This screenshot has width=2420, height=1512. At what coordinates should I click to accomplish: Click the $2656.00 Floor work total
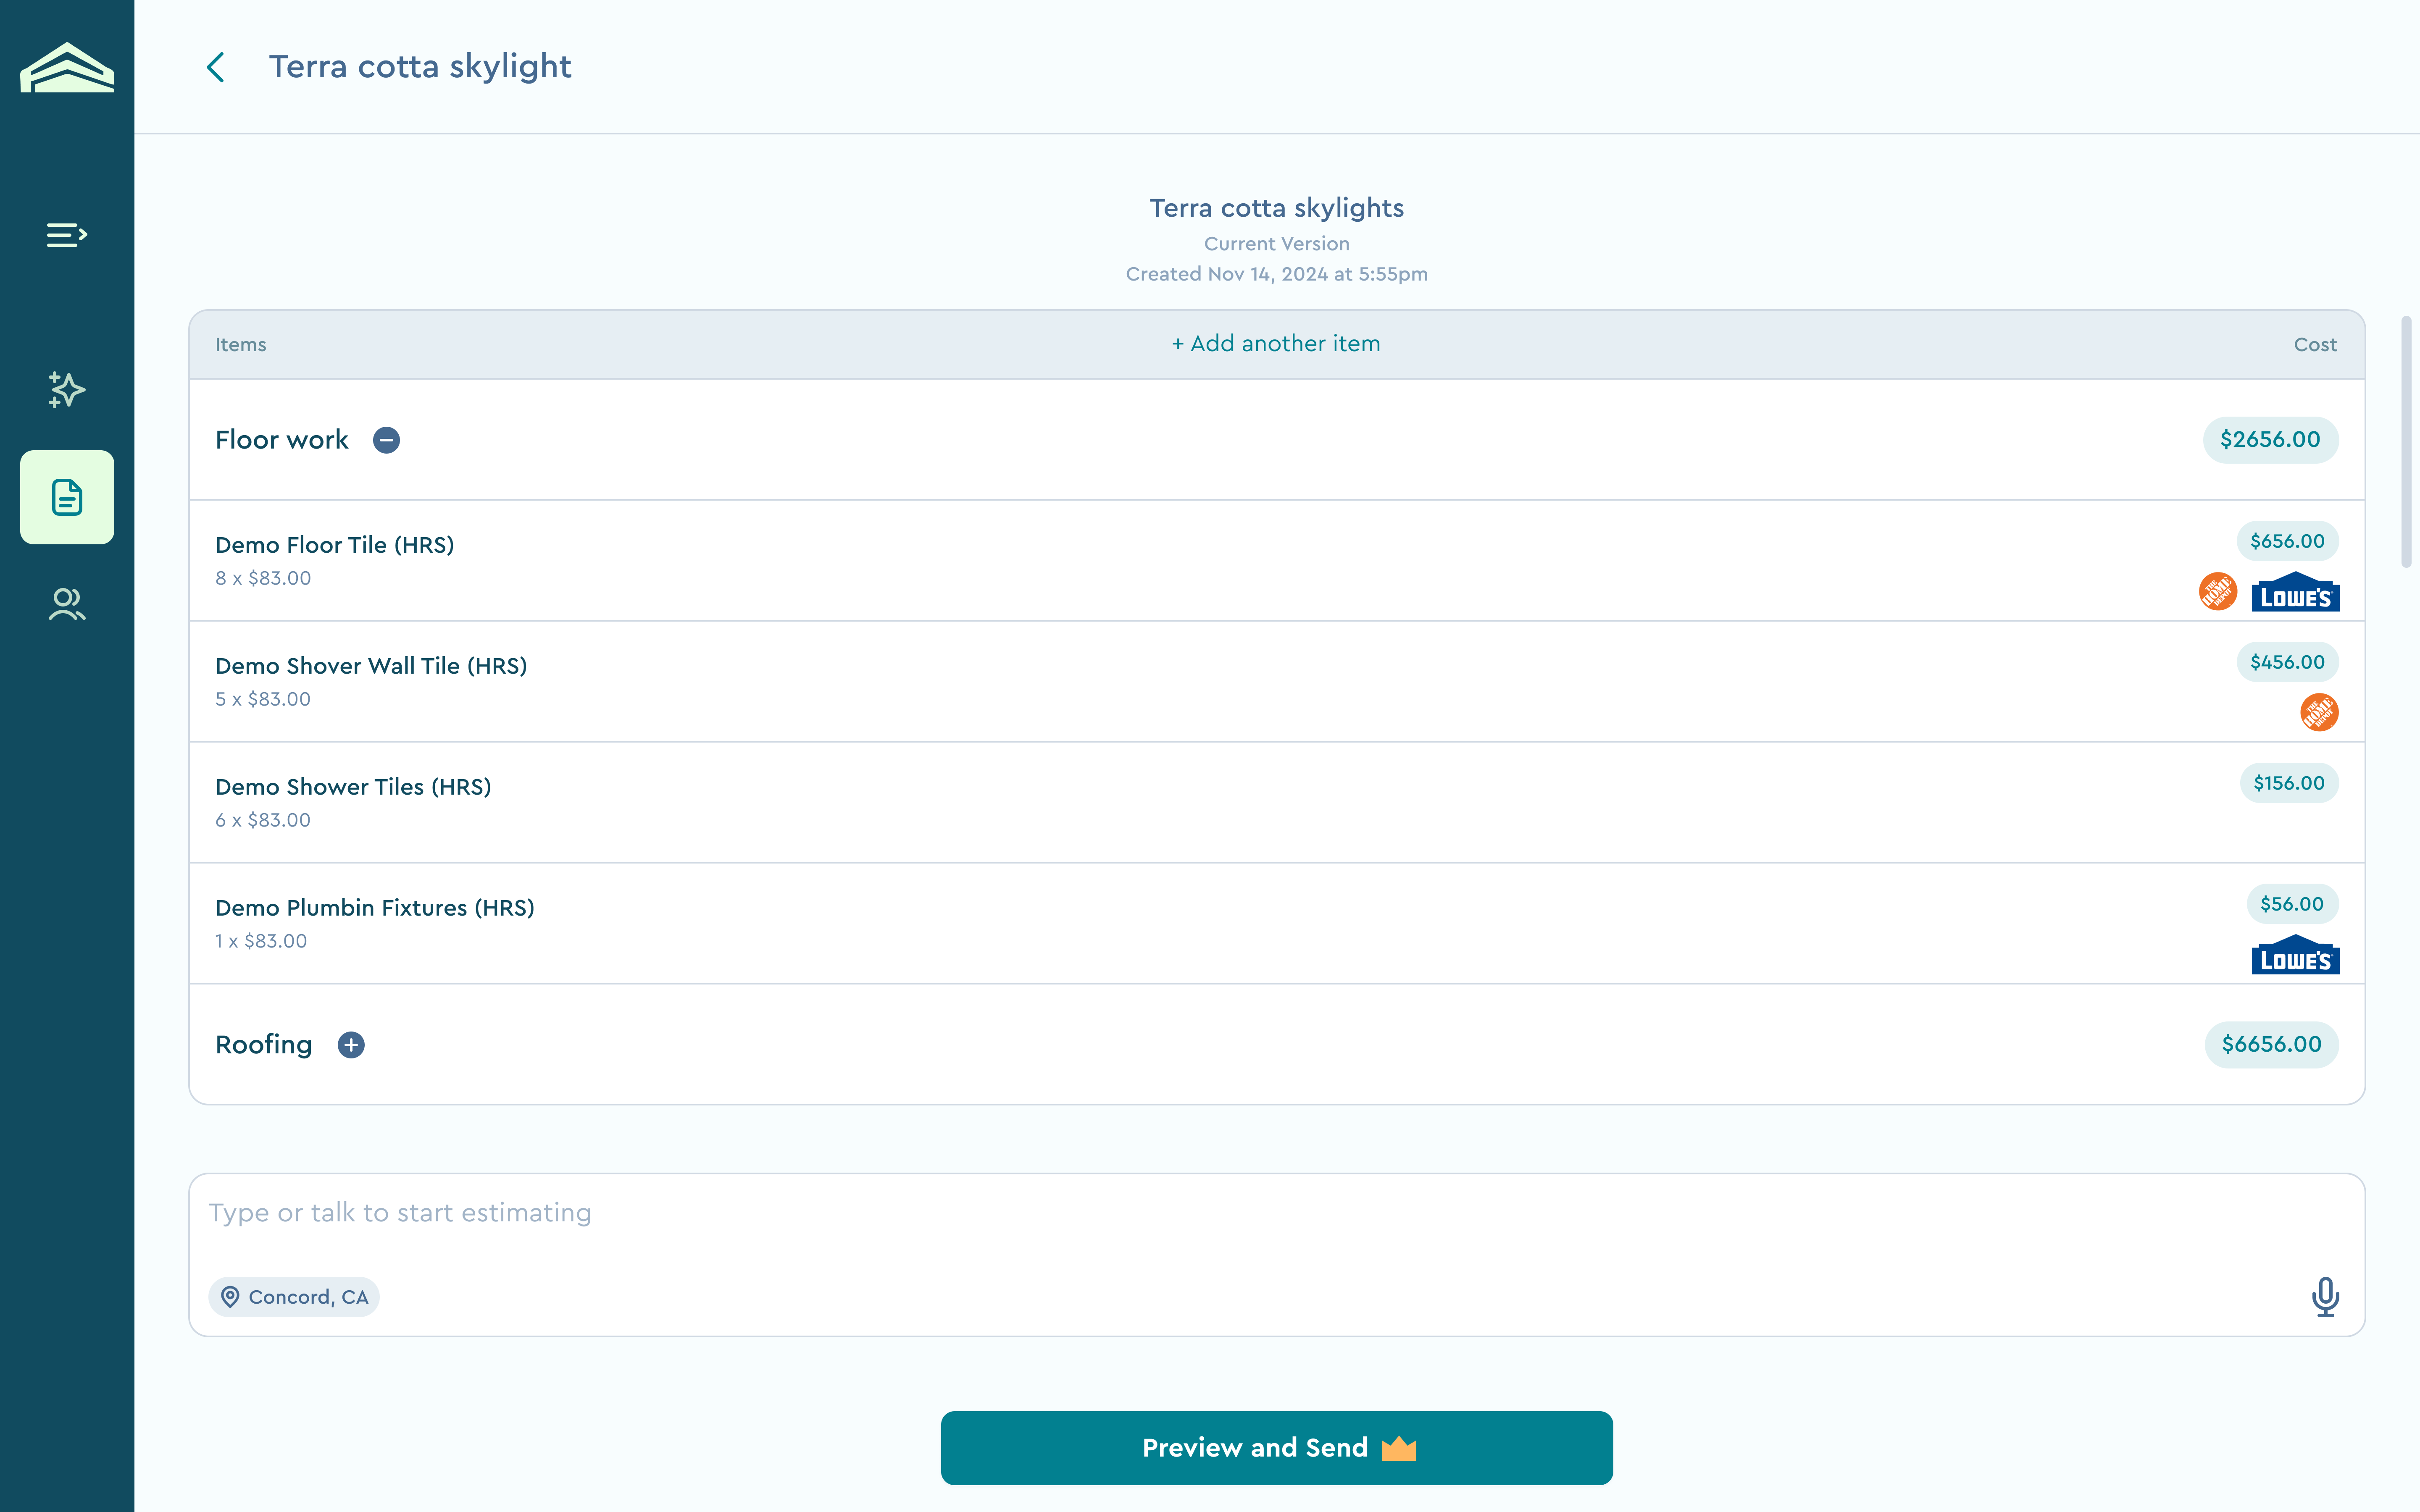[x=2270, y=440]
